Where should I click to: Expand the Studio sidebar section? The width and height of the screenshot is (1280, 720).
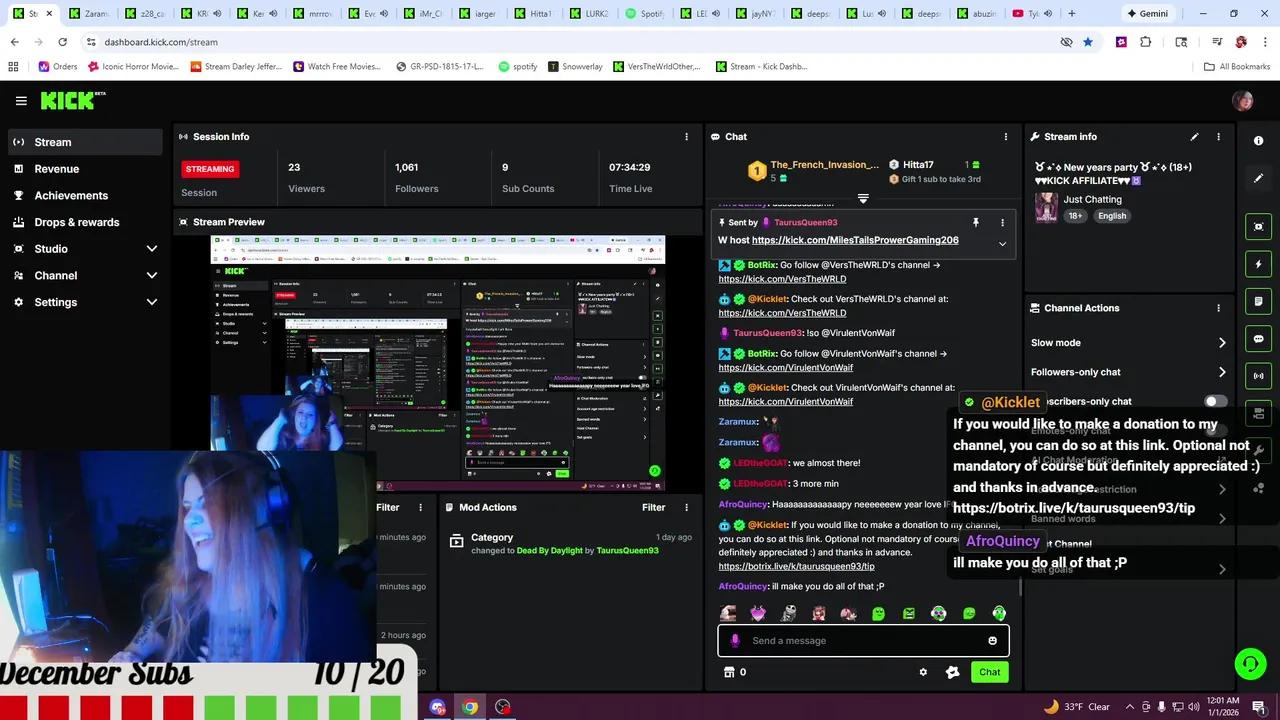tap(152, 249)
